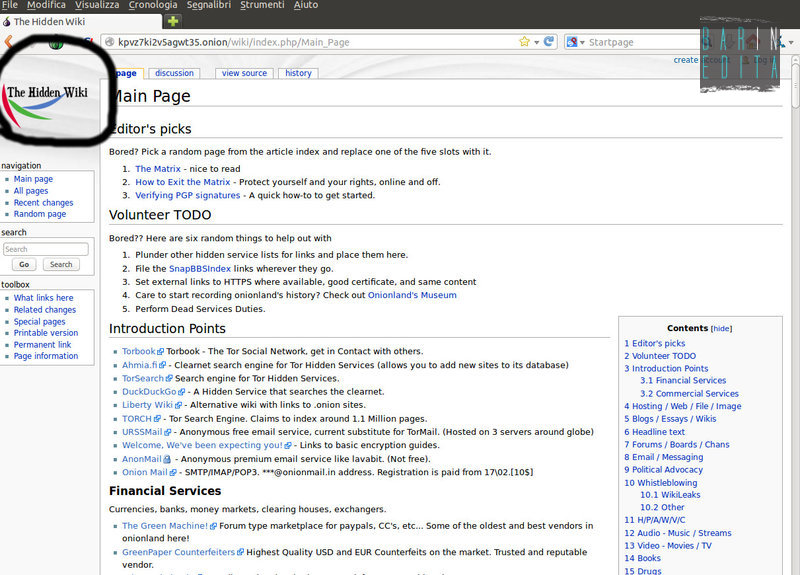Open the Modifica menu

point(46,5)
